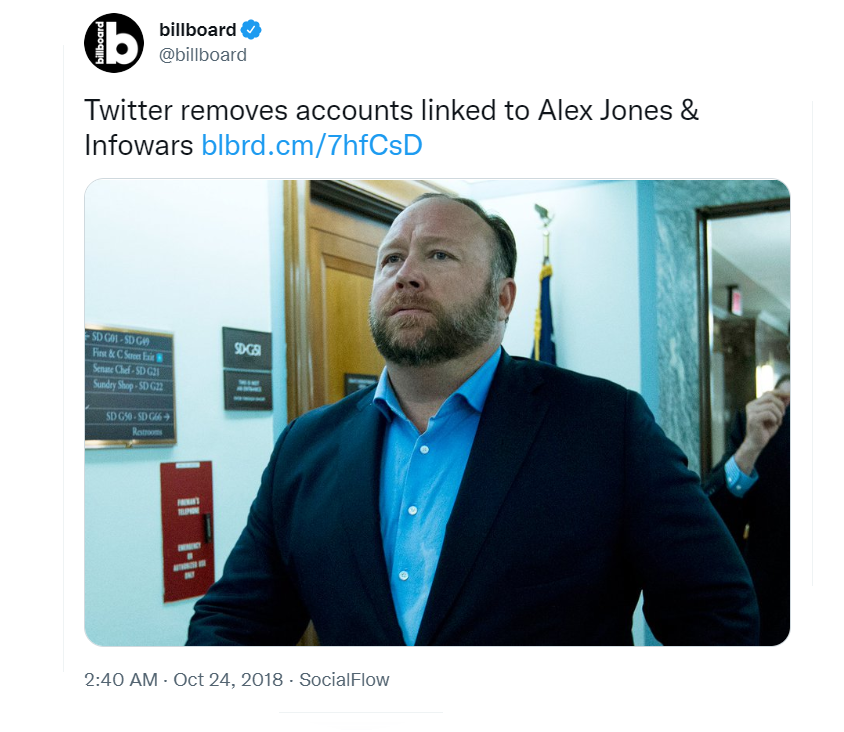Viewport: 844px width, 732px height.
Task: Open the @billboard handle
Action: pos(203,55)
